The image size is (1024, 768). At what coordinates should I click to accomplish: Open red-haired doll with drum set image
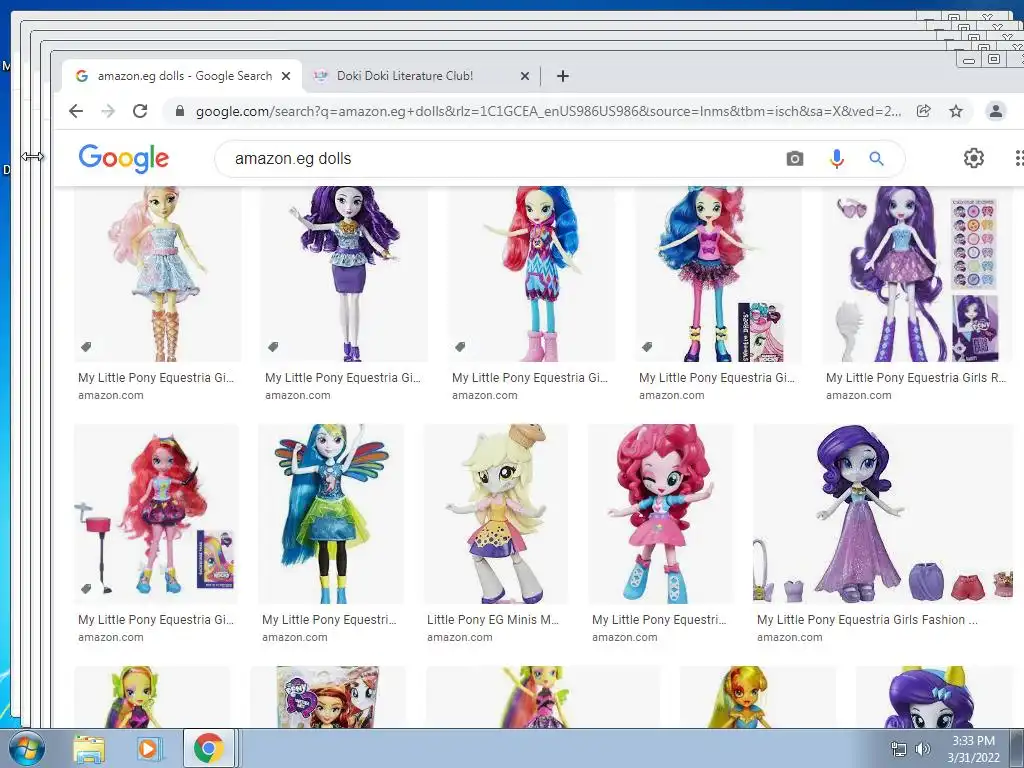(156, 514)
